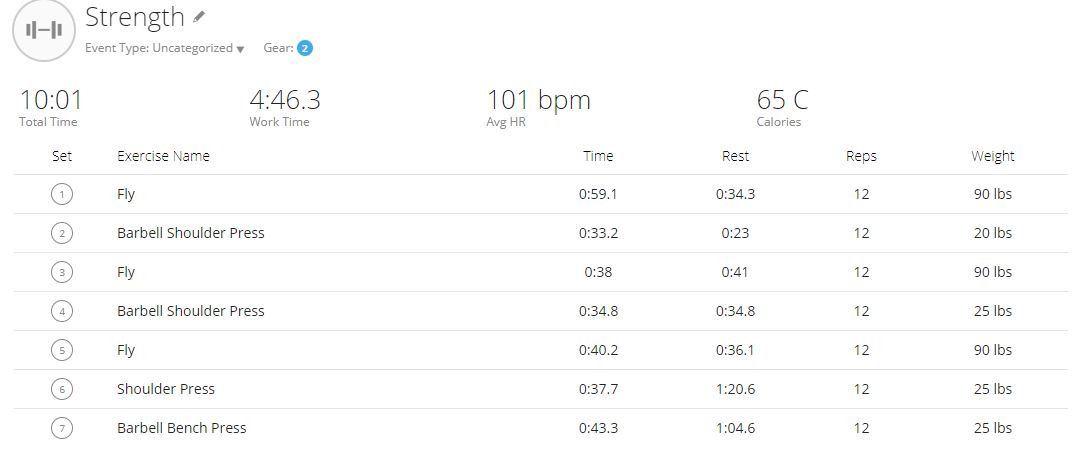1087x465 pixels.
Task: Select the set 2 circle number
Action: click(x=62, y=233)
